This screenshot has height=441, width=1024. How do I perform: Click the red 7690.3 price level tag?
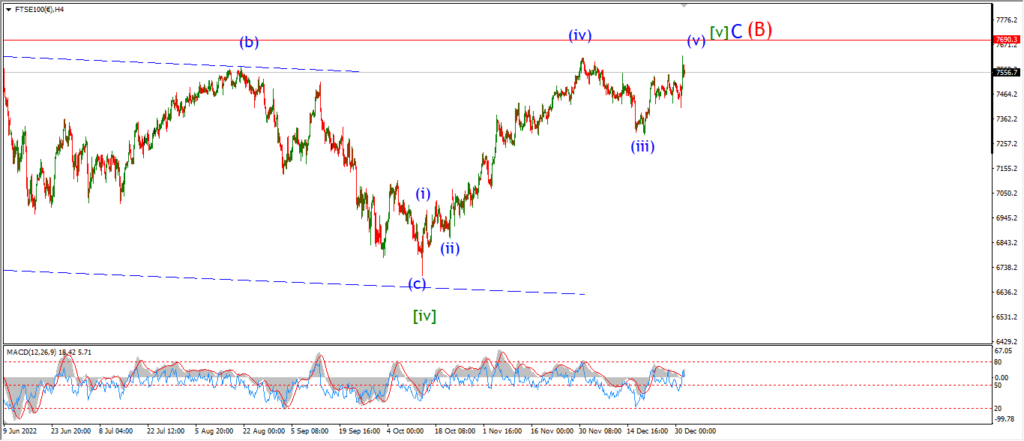tap(1007, 40)
